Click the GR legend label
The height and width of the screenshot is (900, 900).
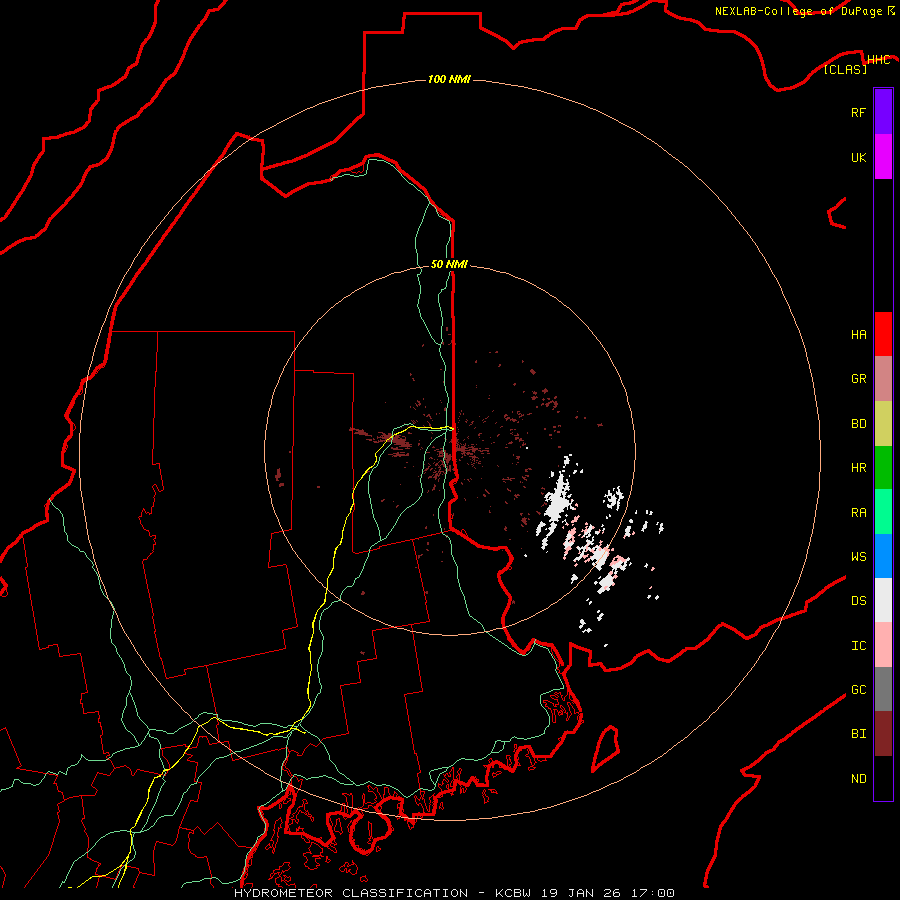(858, 379)
